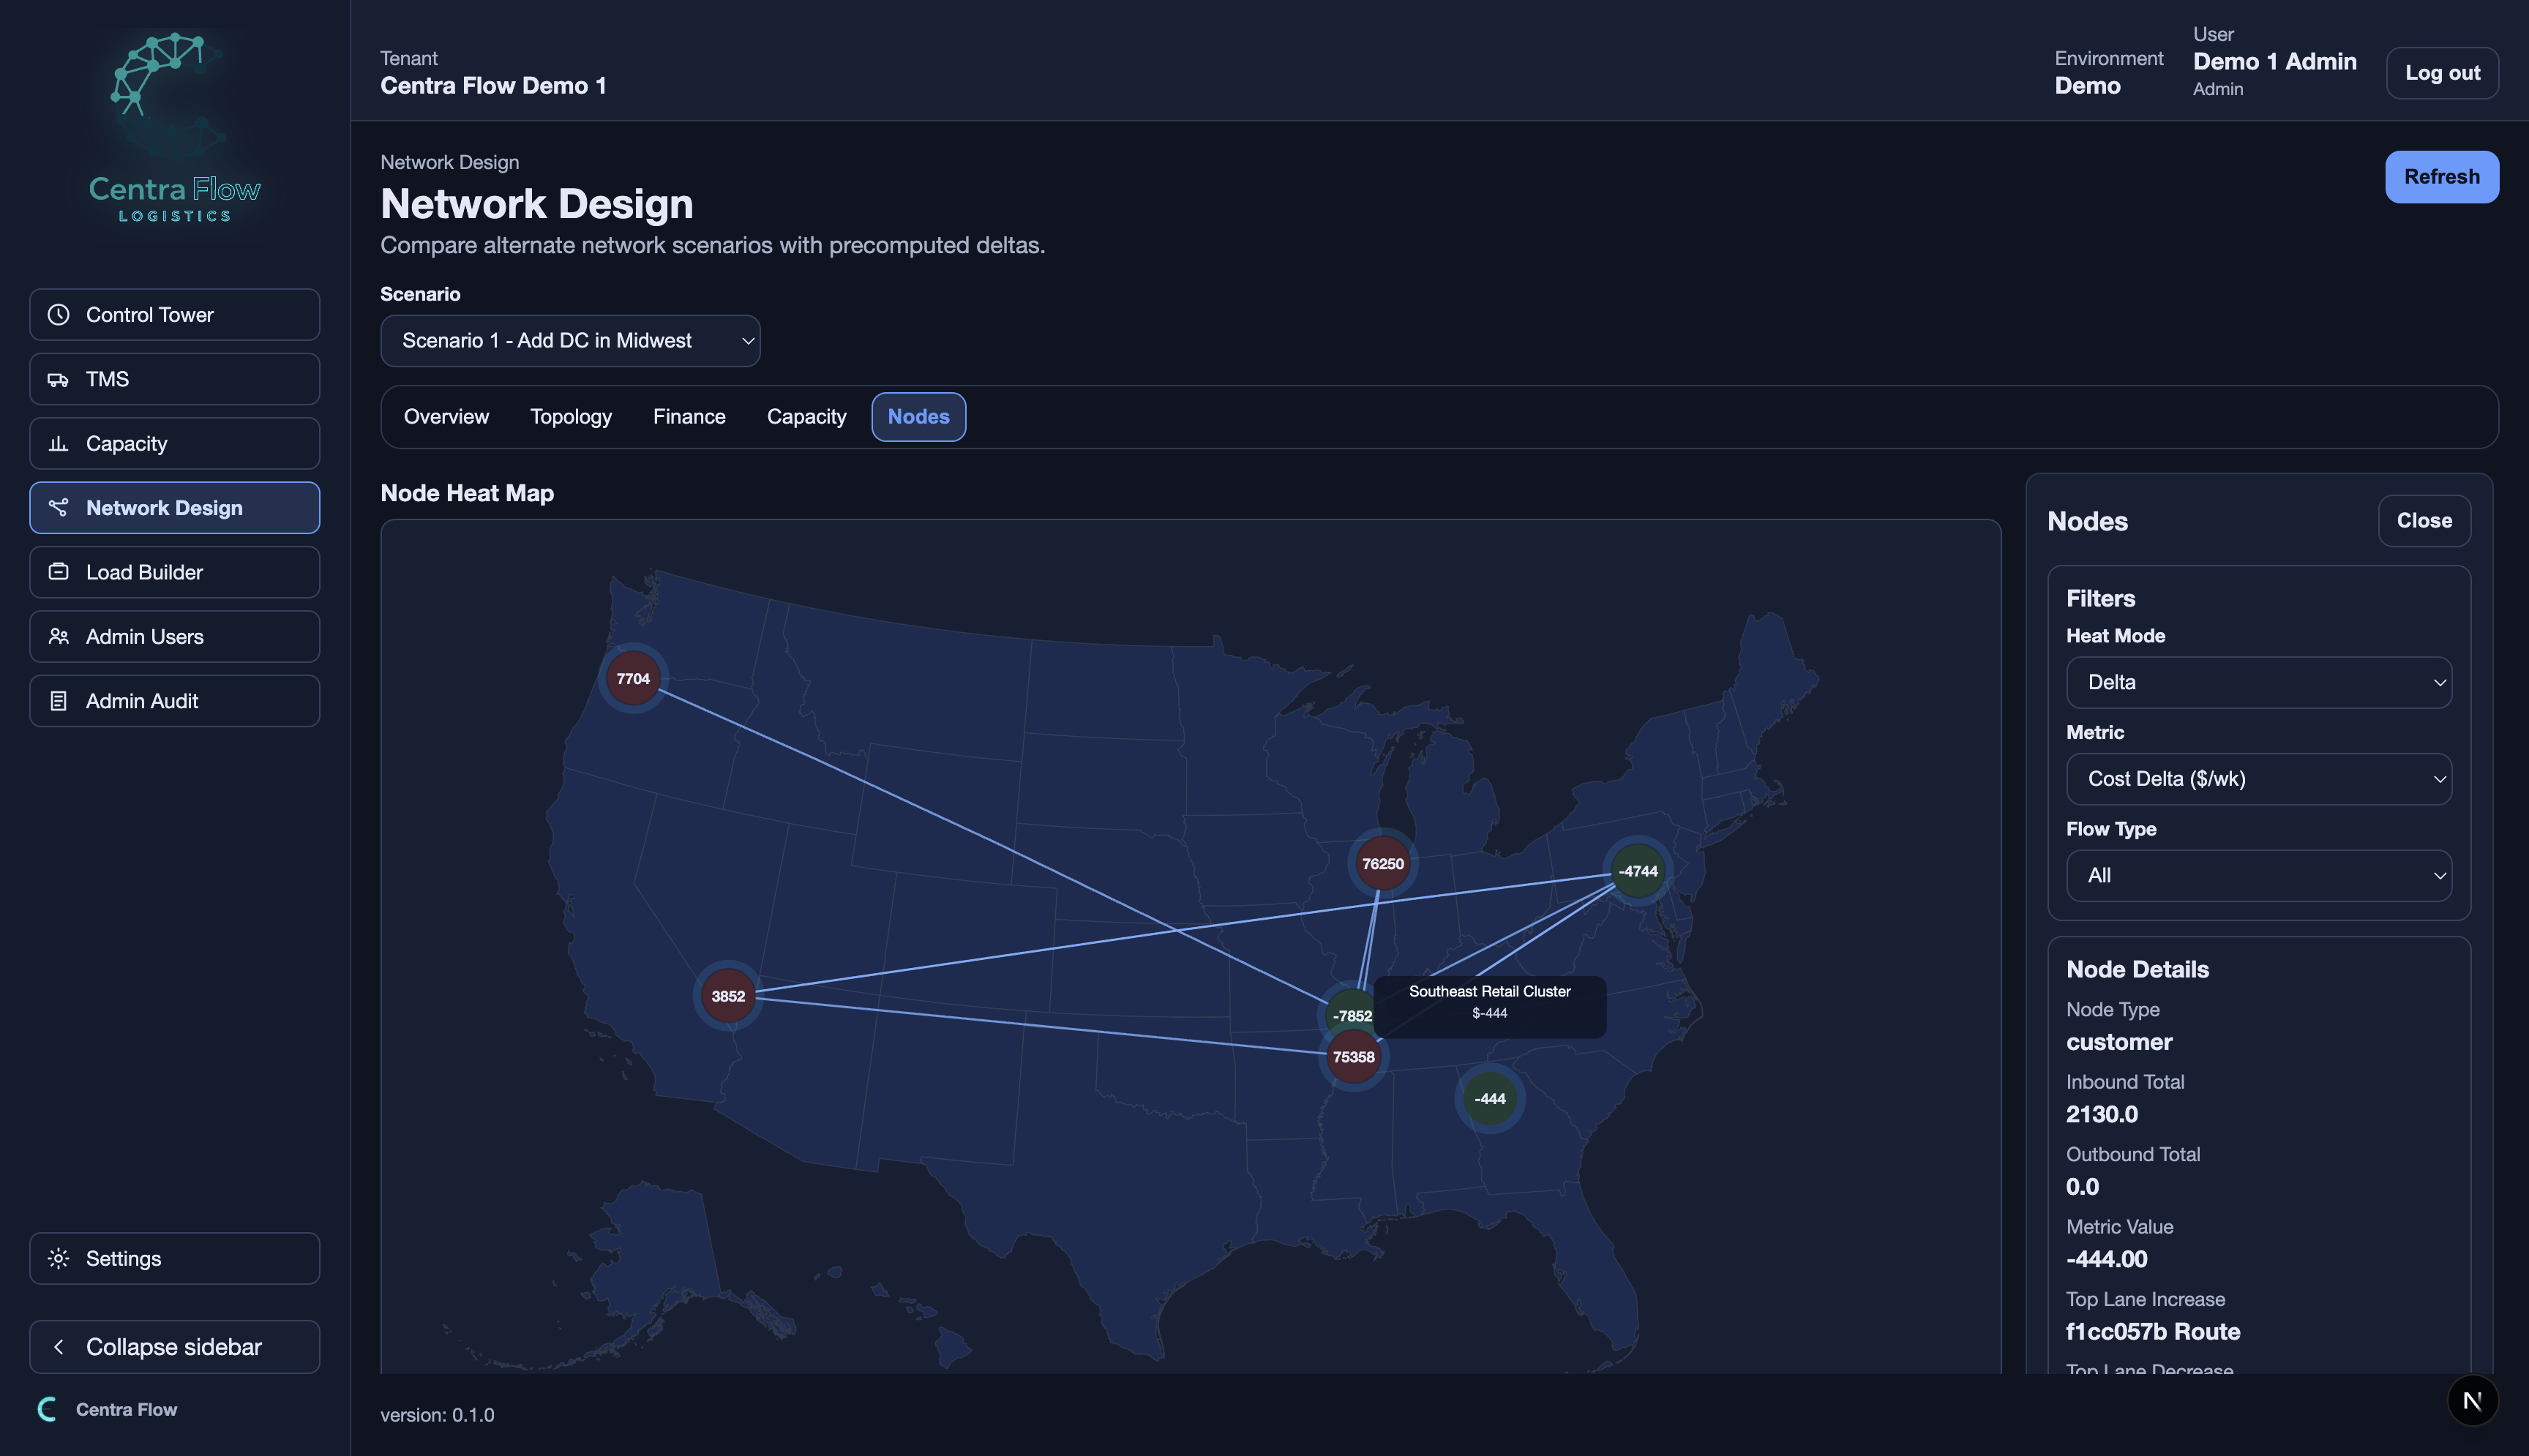2529x1456 pixels.
Task: Open Admin Audit via the document icon
Action: pyautogui.click(x=58, y=700)
